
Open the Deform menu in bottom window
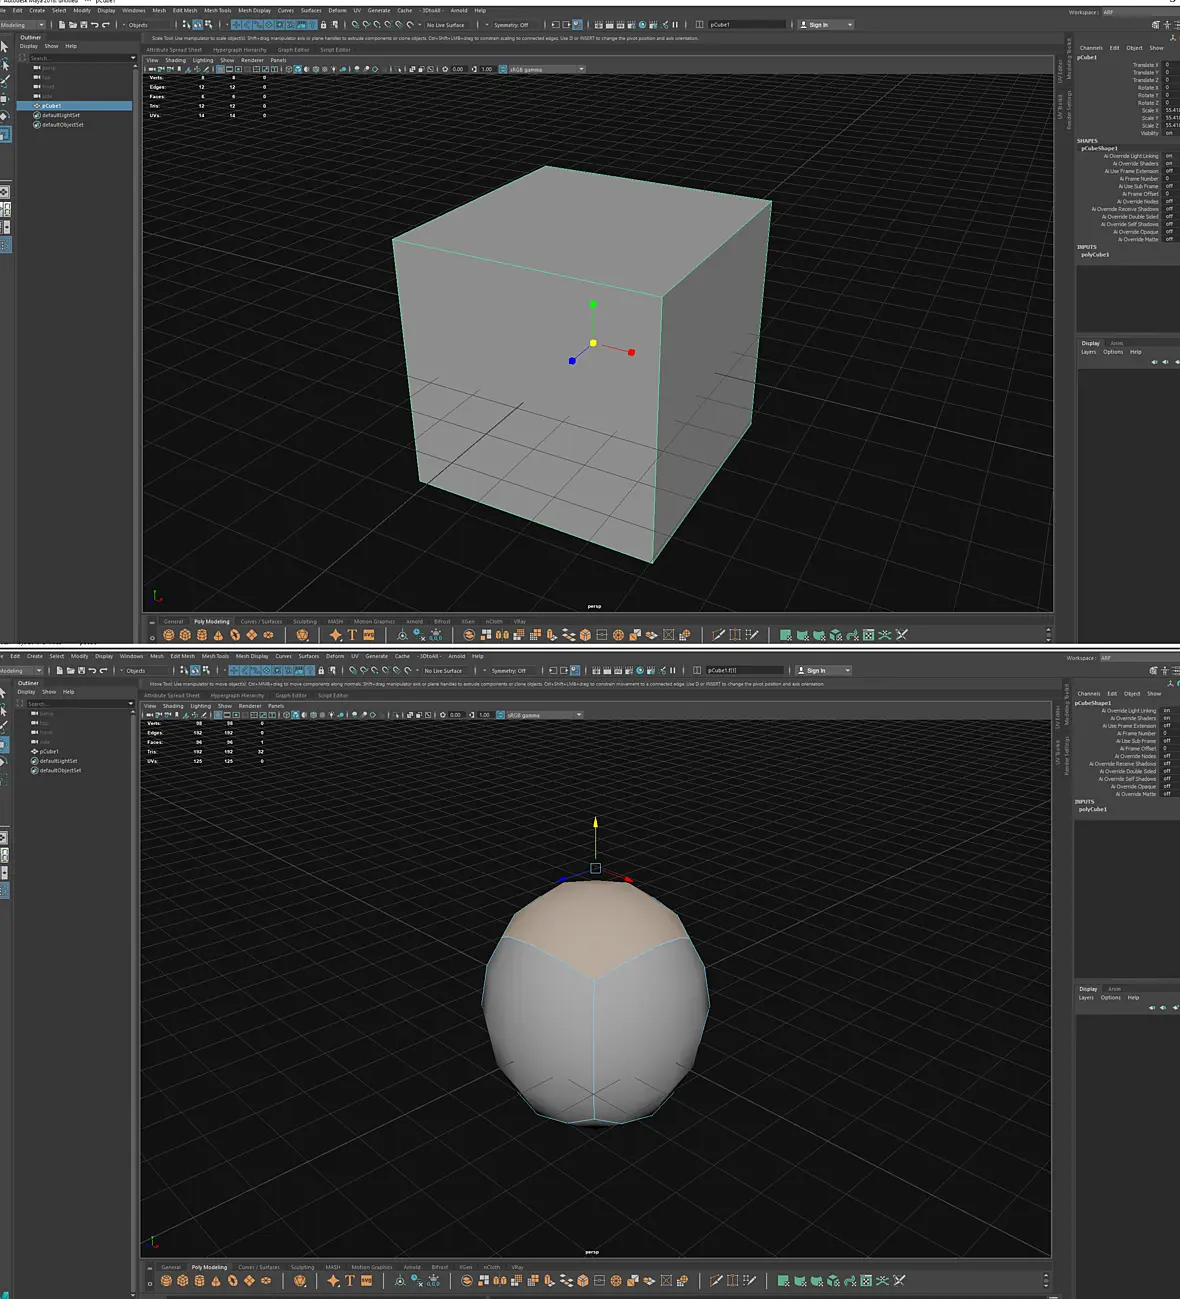[x=335, y=657]
